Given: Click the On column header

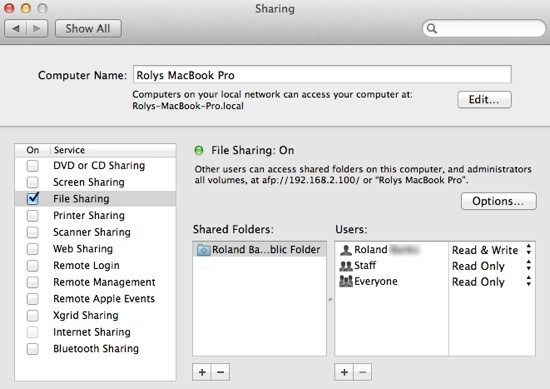Looking at the screenshot, I should (x=33, y=150).
